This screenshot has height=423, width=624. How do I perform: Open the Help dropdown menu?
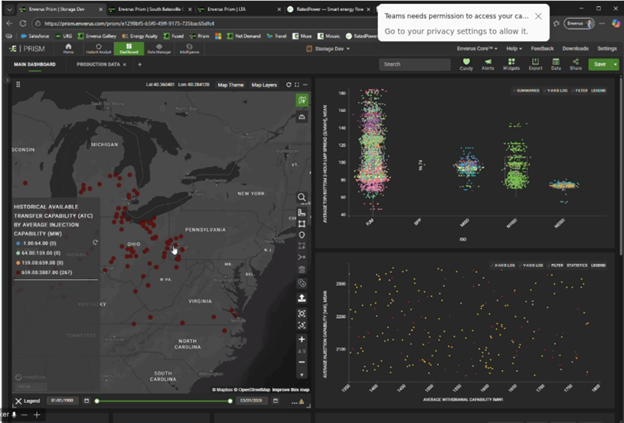[514, 49]
